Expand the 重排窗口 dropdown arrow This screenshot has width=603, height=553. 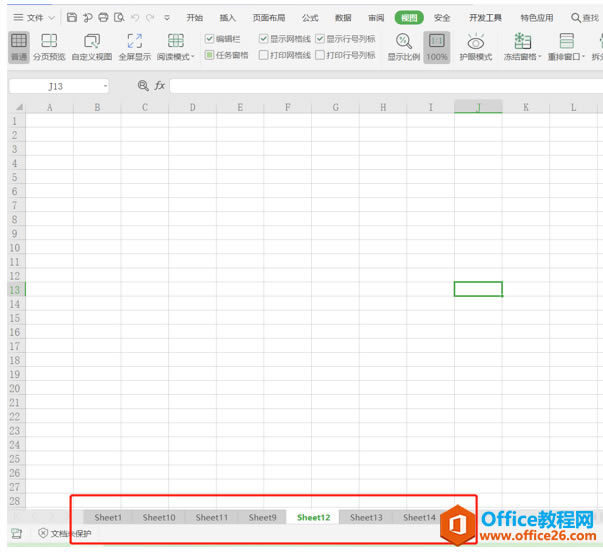(583, 57)
